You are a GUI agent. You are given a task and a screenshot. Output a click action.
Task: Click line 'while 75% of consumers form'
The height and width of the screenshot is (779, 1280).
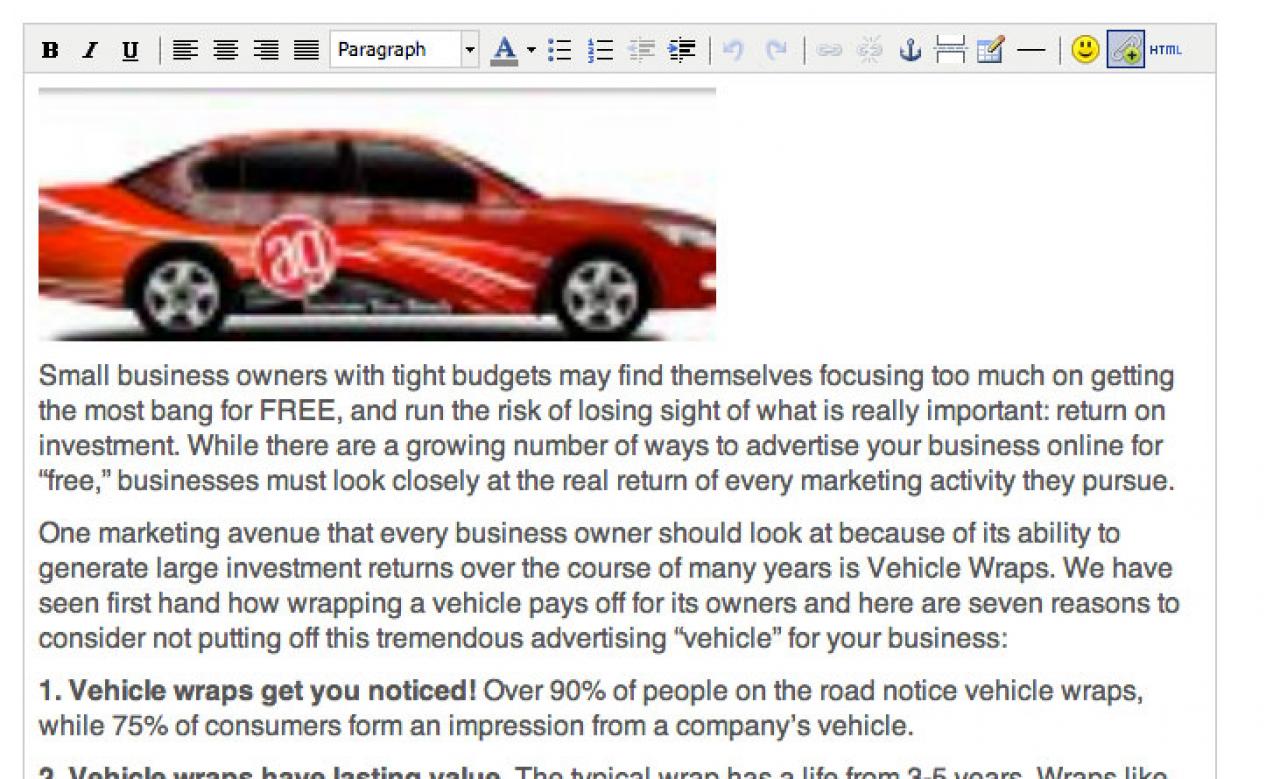(476, 725)
